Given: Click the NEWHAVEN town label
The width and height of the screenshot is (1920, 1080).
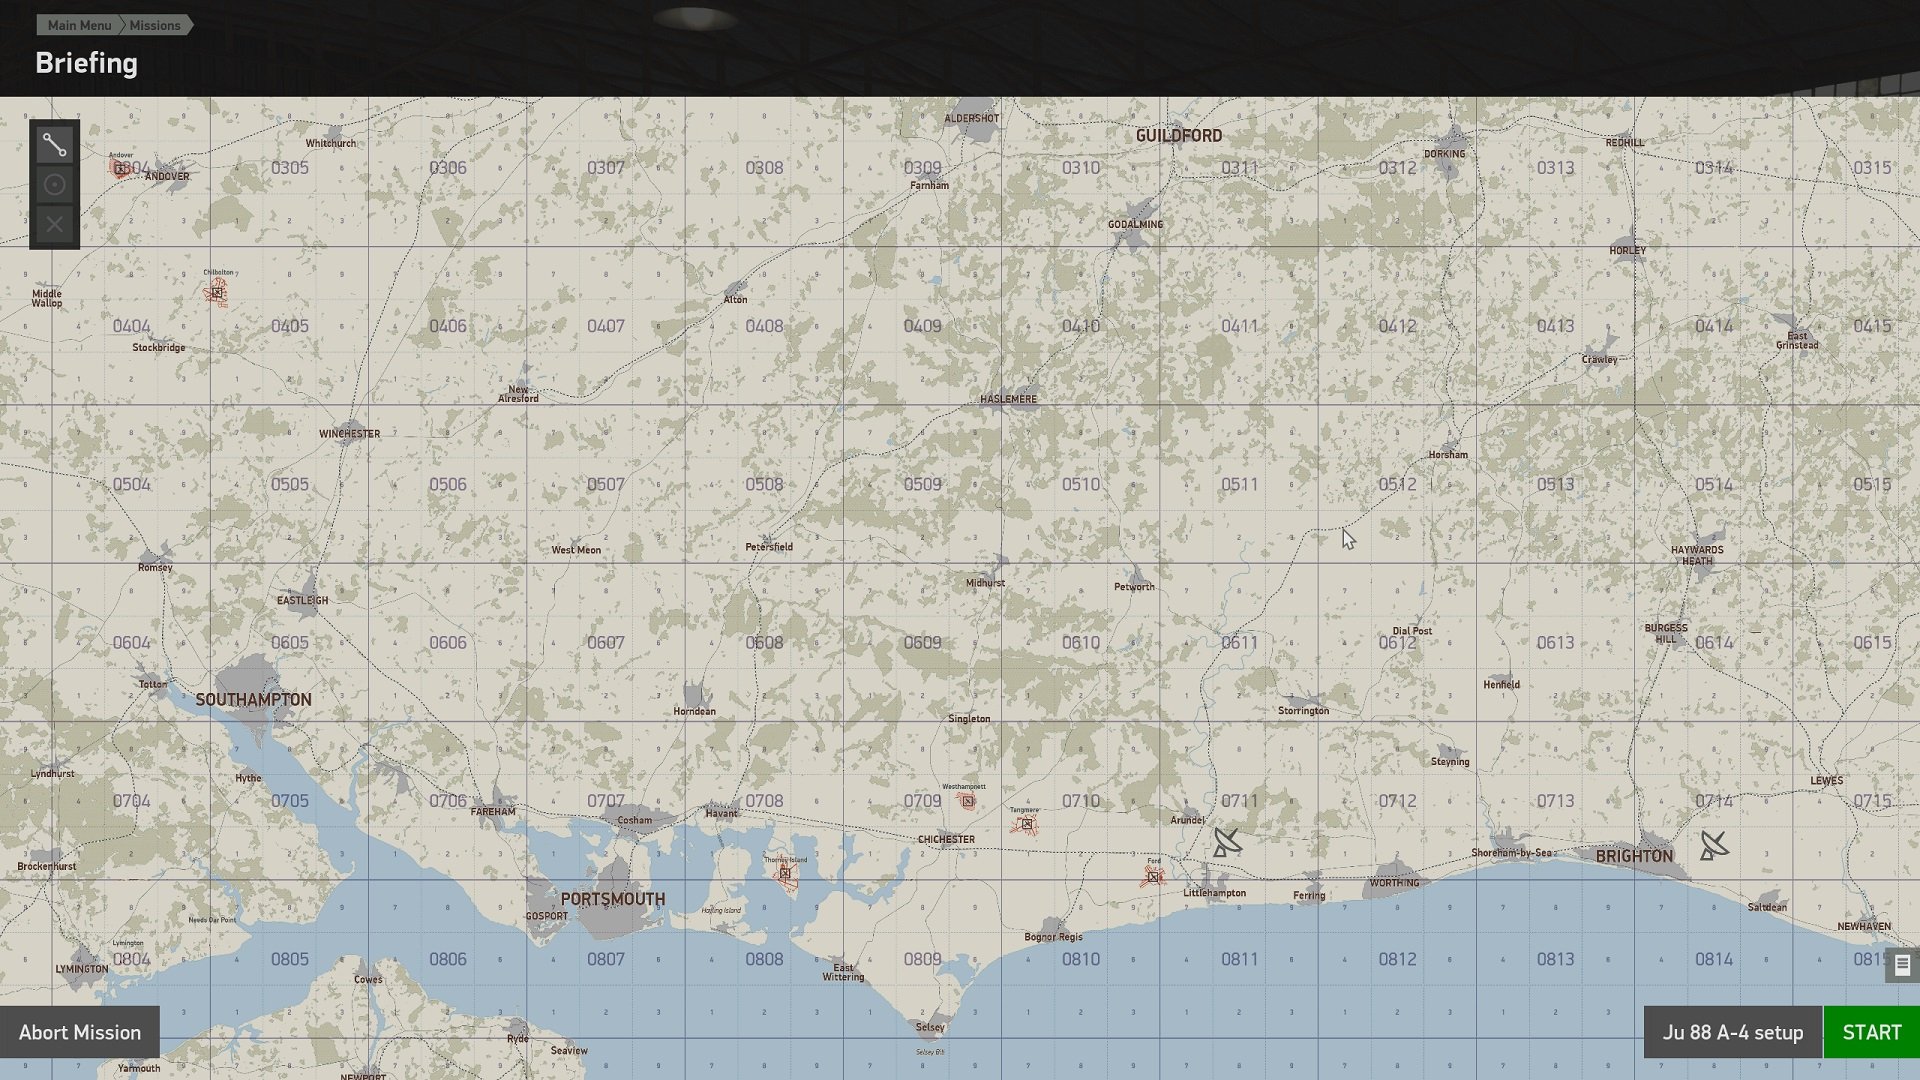Looking at the screenshot, I should [1864, 927].
